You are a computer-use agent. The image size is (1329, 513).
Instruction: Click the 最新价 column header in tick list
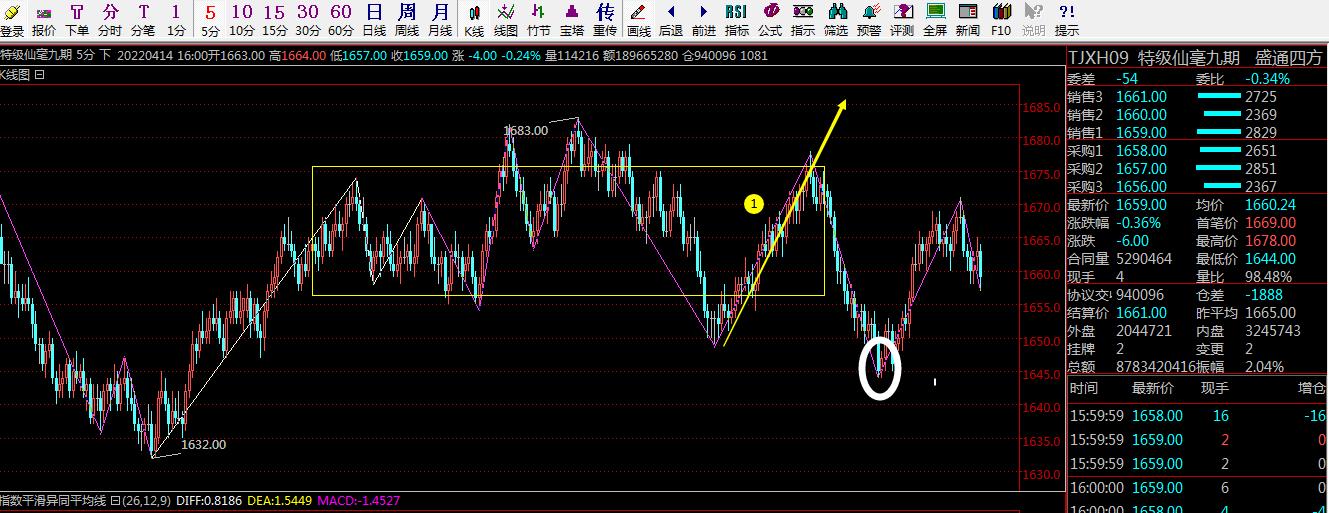[1153, 388]
